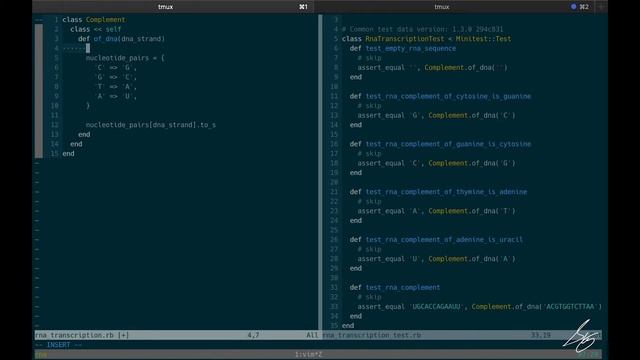
Task: Click the 'rna_transcription.rb [+]' status line
Action: (x=82, y=335)
